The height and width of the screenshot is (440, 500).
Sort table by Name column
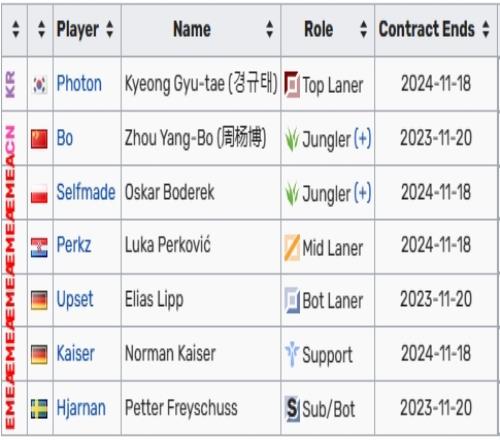click(x=270, y=29)
